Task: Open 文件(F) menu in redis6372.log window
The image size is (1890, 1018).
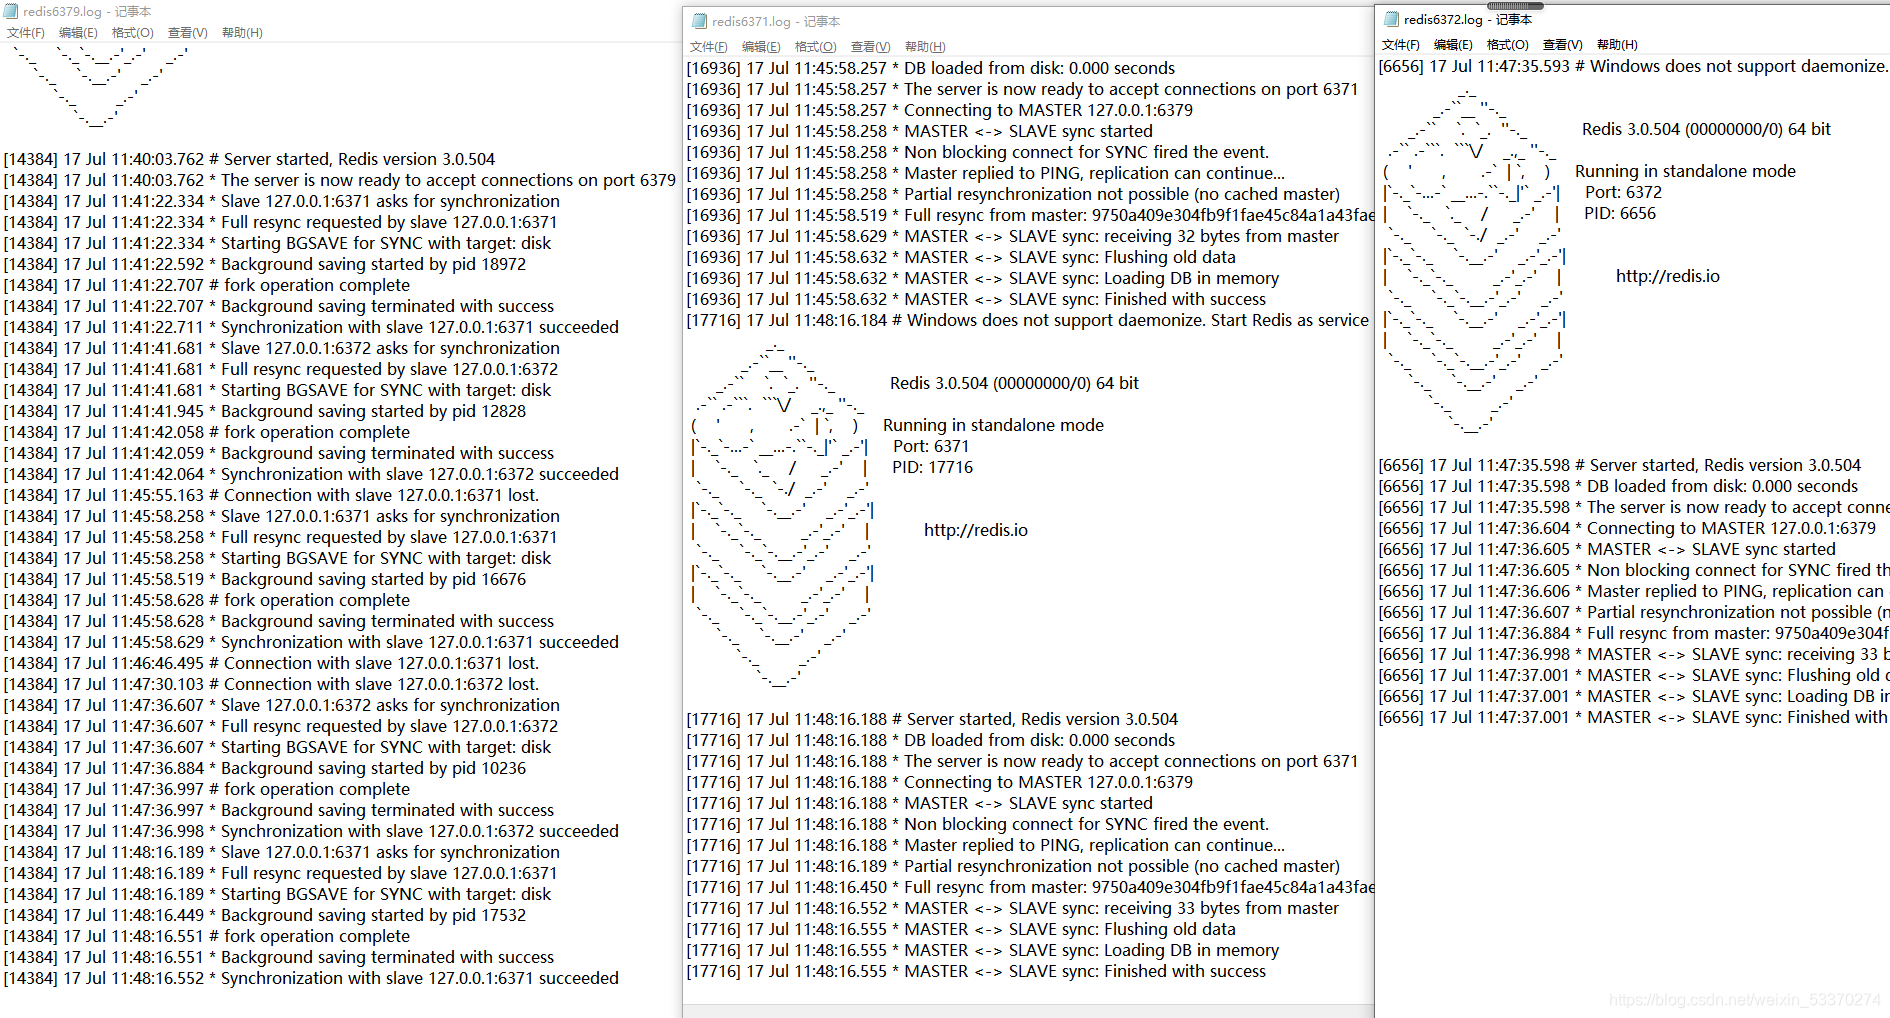Action: pyautogui.click(x=1401, y=45)
